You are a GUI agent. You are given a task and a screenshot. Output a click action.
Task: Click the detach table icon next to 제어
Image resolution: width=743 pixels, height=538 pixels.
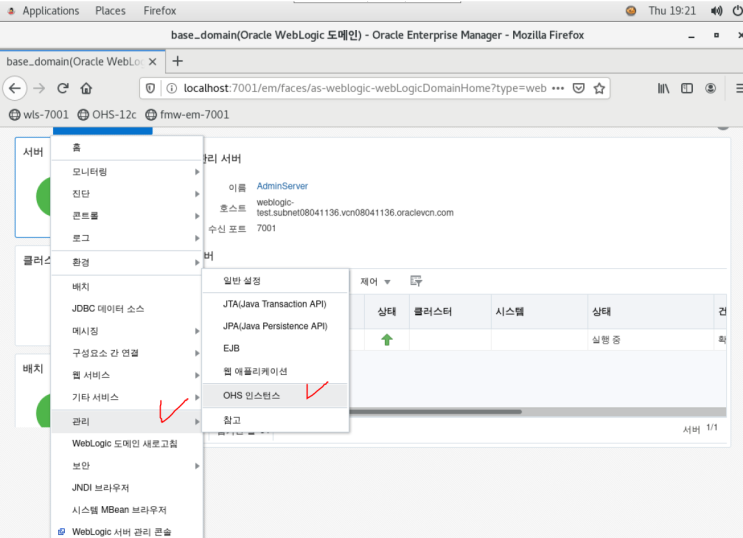click(416, 281)
